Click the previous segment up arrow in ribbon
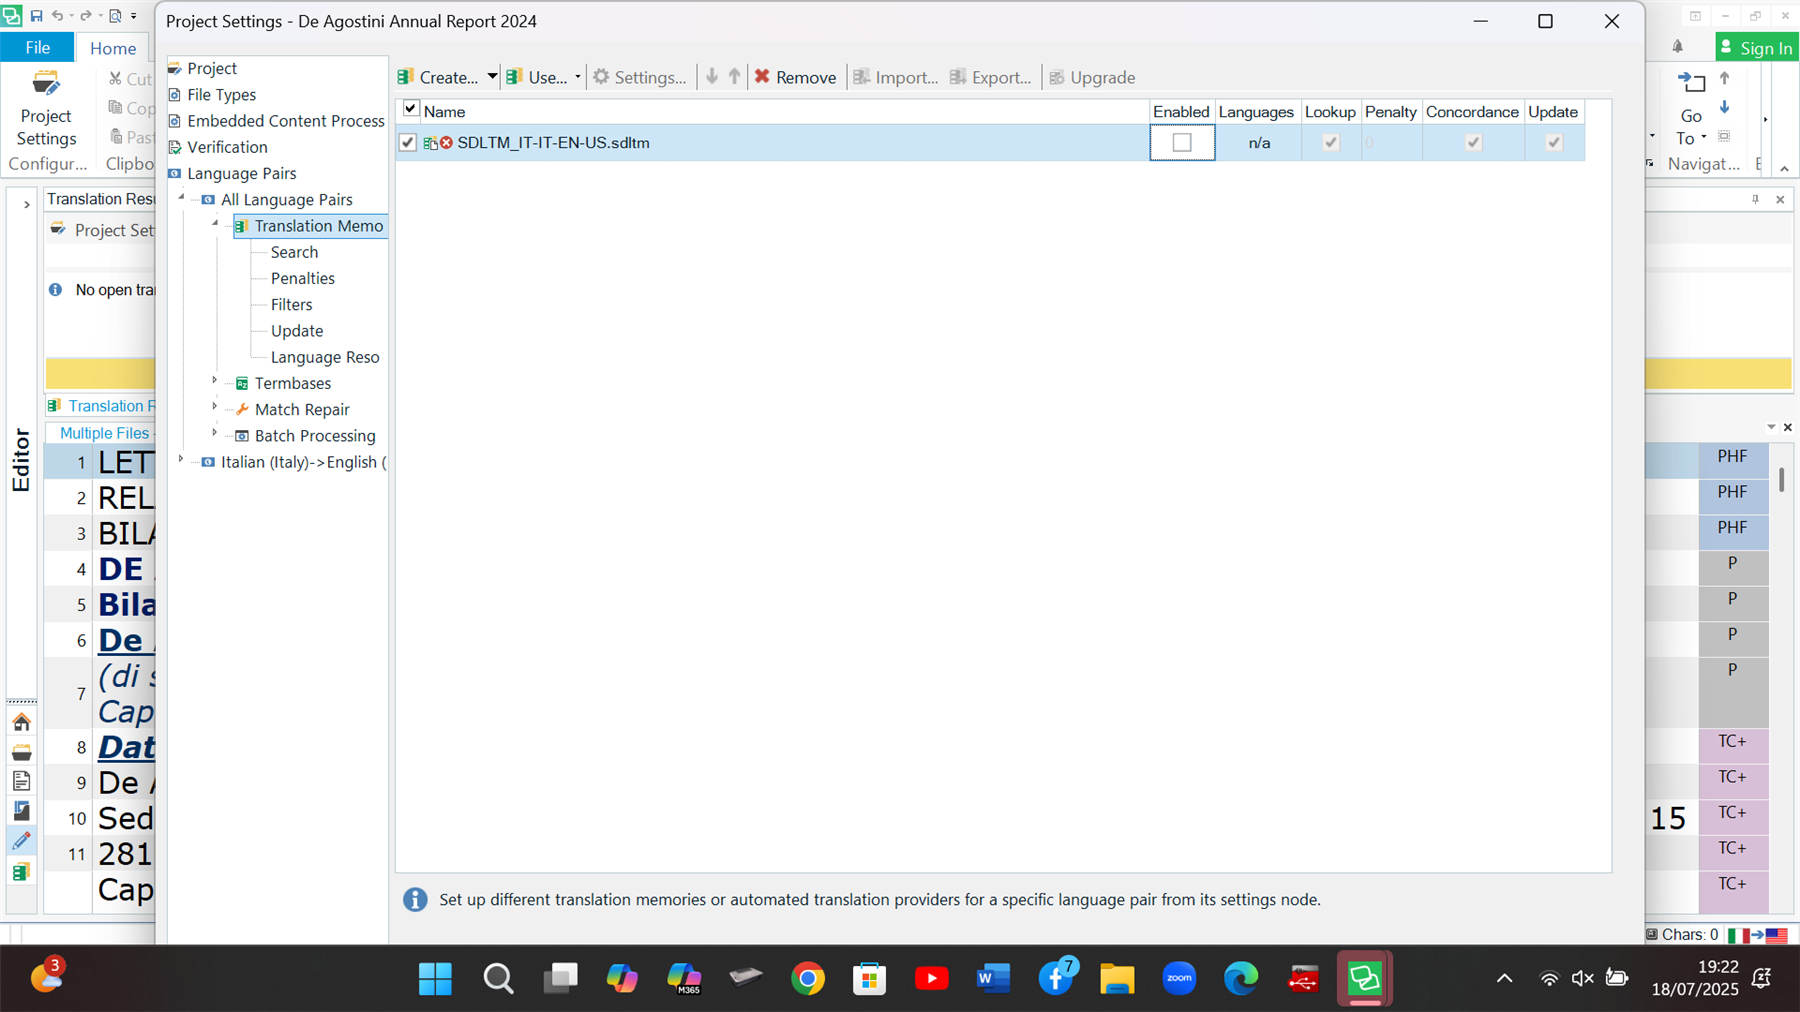The image size is (1800, 1012). coord(1725,78)
